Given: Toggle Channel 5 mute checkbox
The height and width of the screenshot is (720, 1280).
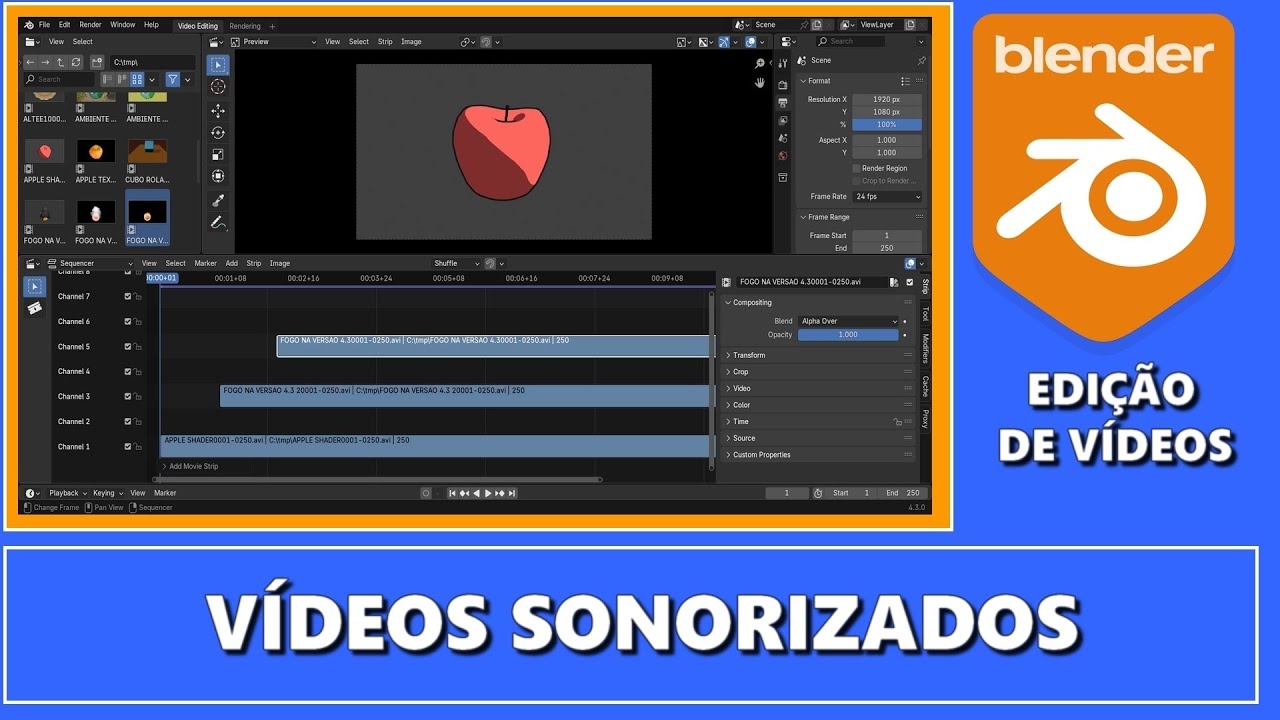Looking at the screenshot, I should pyautogui.click(x=128, y=347).
